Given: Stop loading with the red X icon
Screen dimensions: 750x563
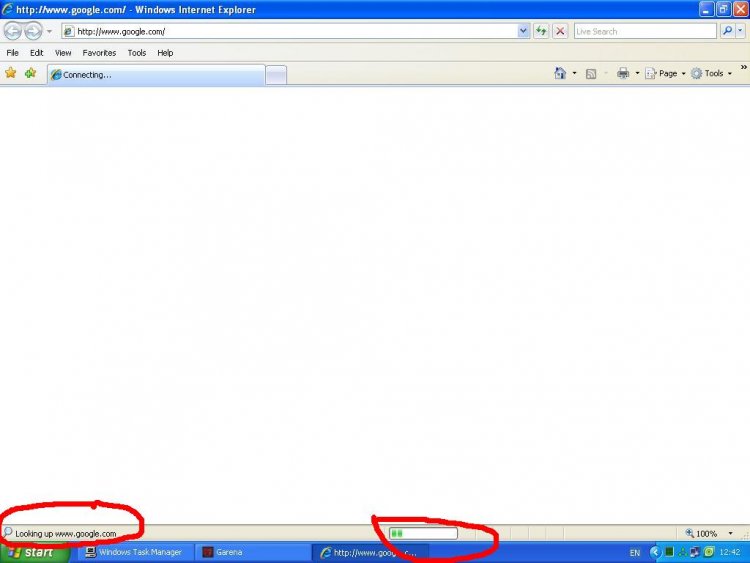Looking at the screenshot, I should click(560, 31).
